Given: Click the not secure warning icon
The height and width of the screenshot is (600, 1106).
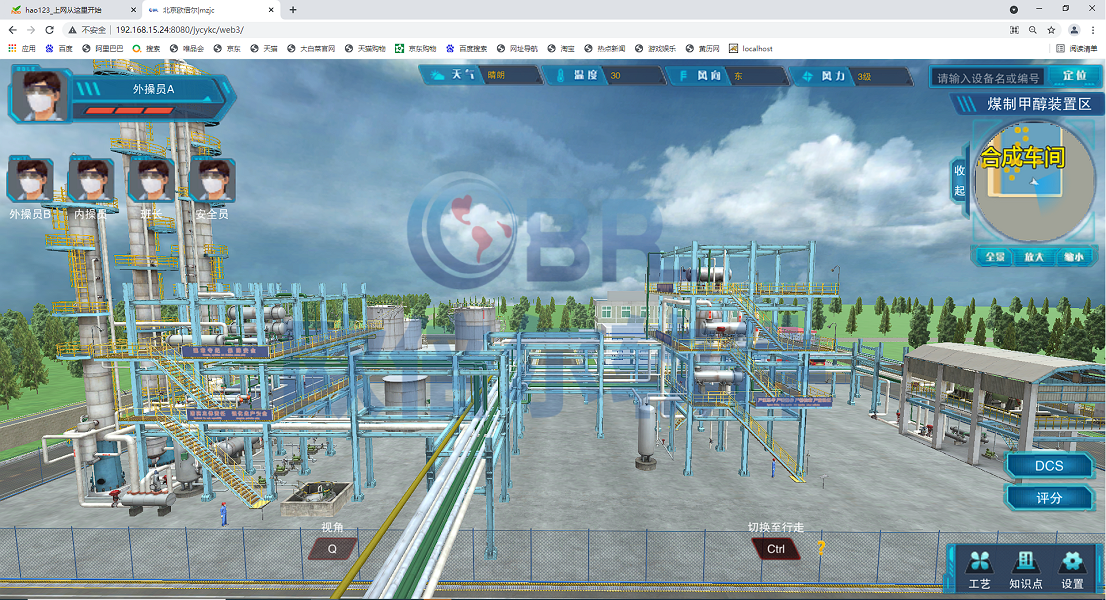Looking at the screenshot, I should [x=72, y=30].
